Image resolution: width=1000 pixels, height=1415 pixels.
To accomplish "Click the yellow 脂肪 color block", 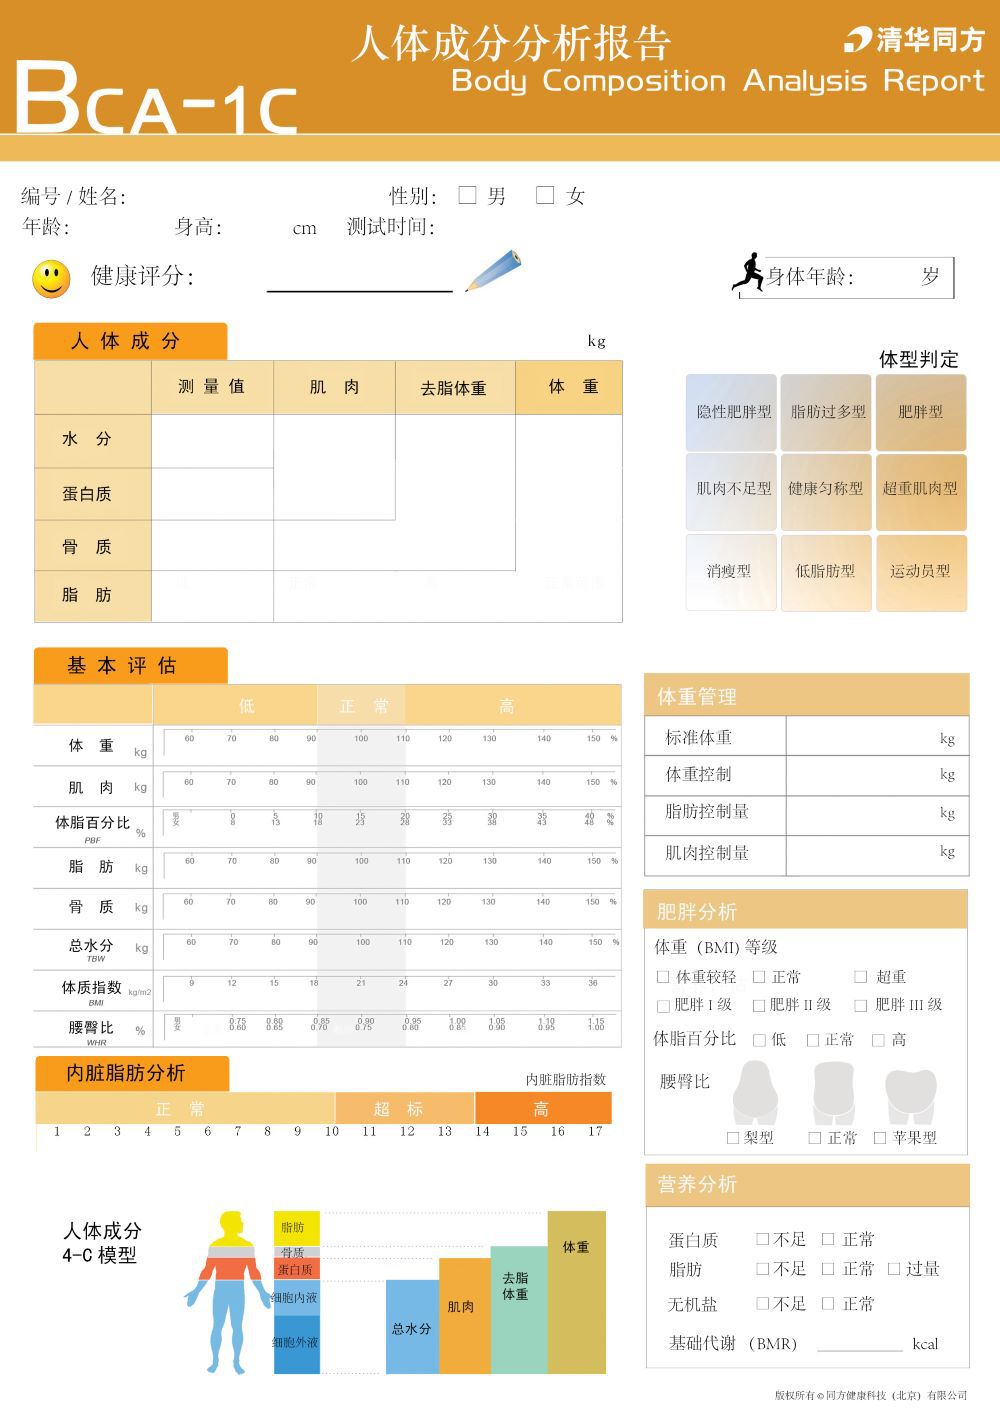I will [x=297, y=1228].
